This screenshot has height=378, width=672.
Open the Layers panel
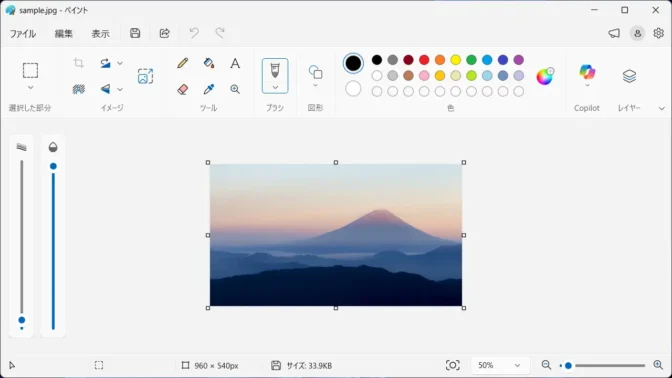[629, 76]
